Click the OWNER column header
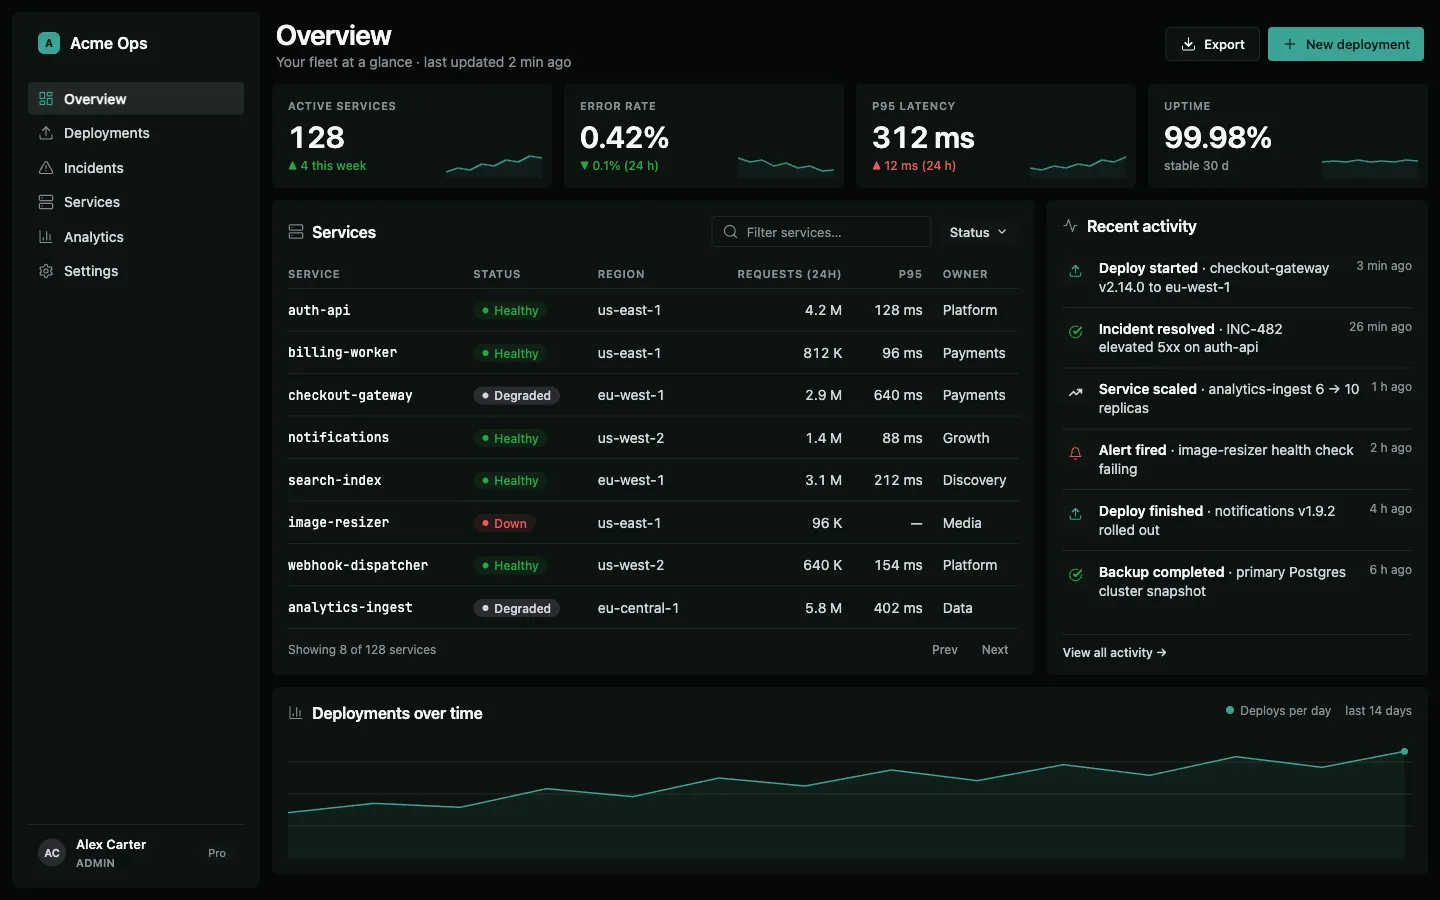 [965, 274]
